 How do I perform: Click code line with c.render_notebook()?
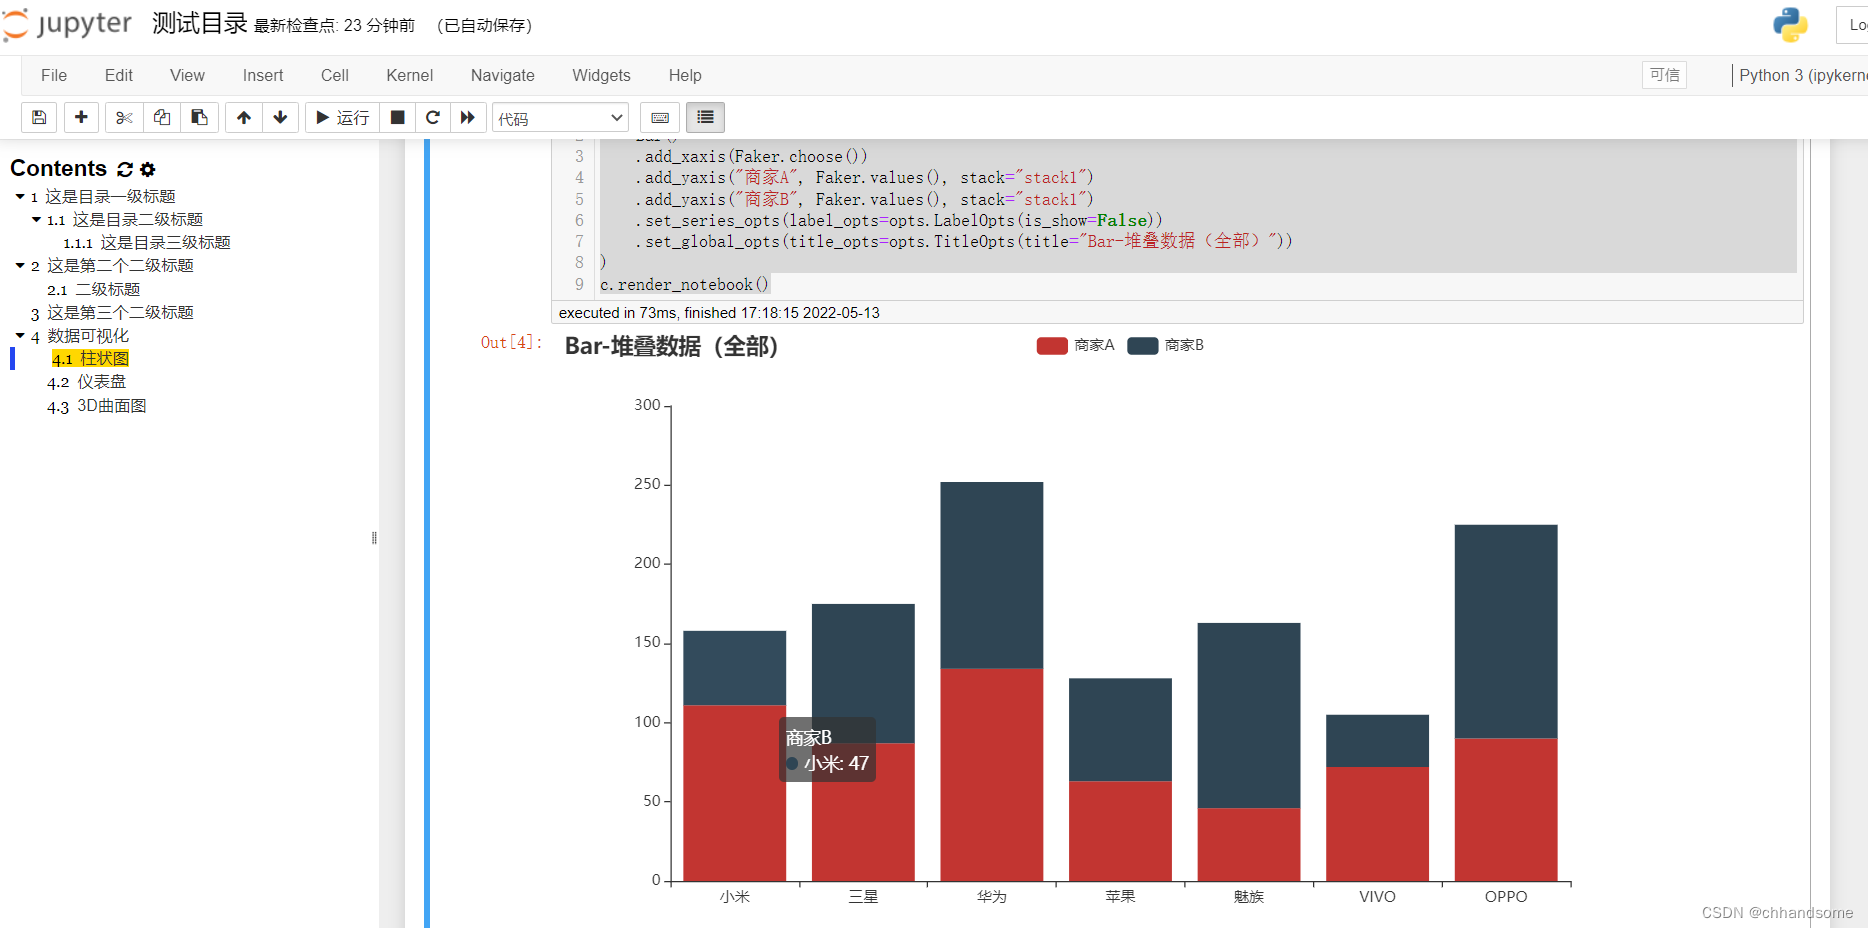point(684,285)
